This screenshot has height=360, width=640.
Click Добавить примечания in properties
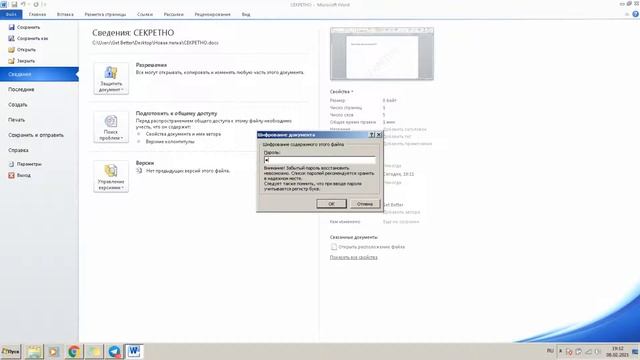click(407, 144)
